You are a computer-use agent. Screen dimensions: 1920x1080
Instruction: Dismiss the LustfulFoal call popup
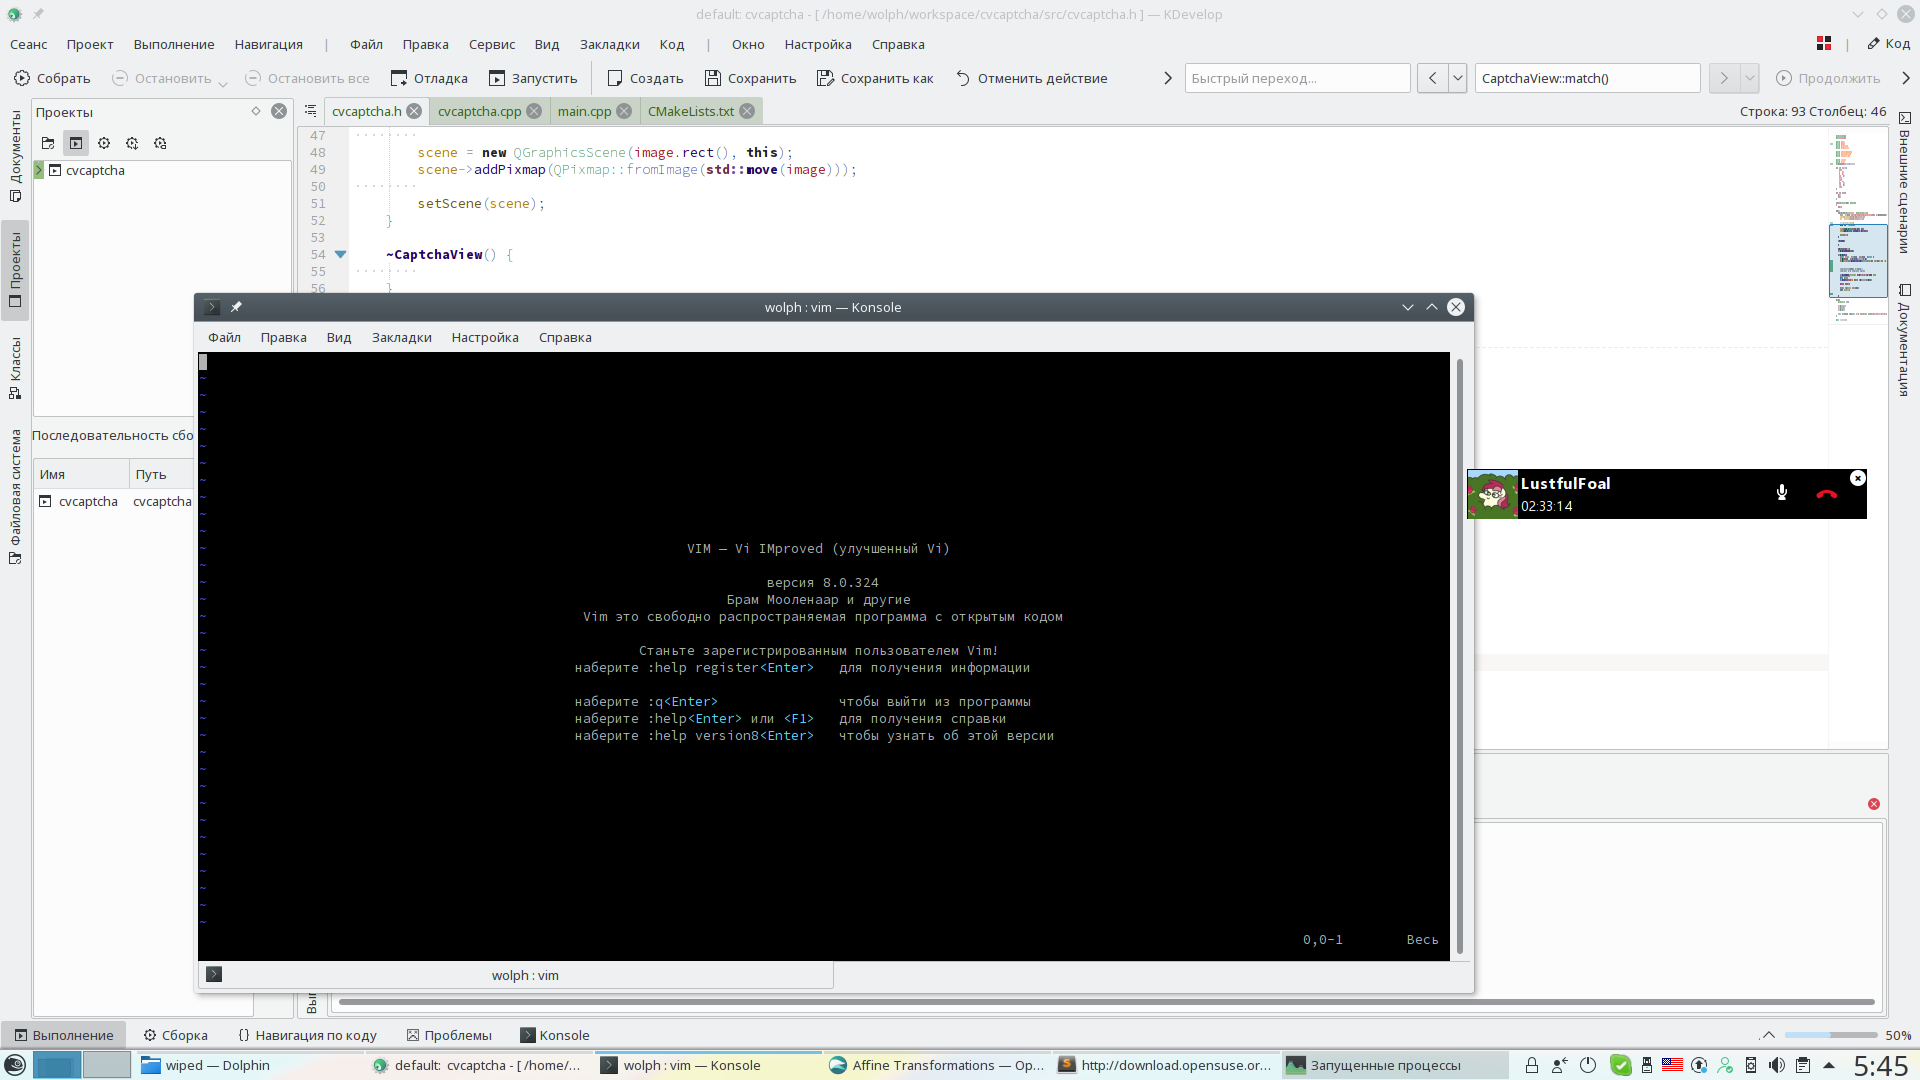(x=1857, y=478)
